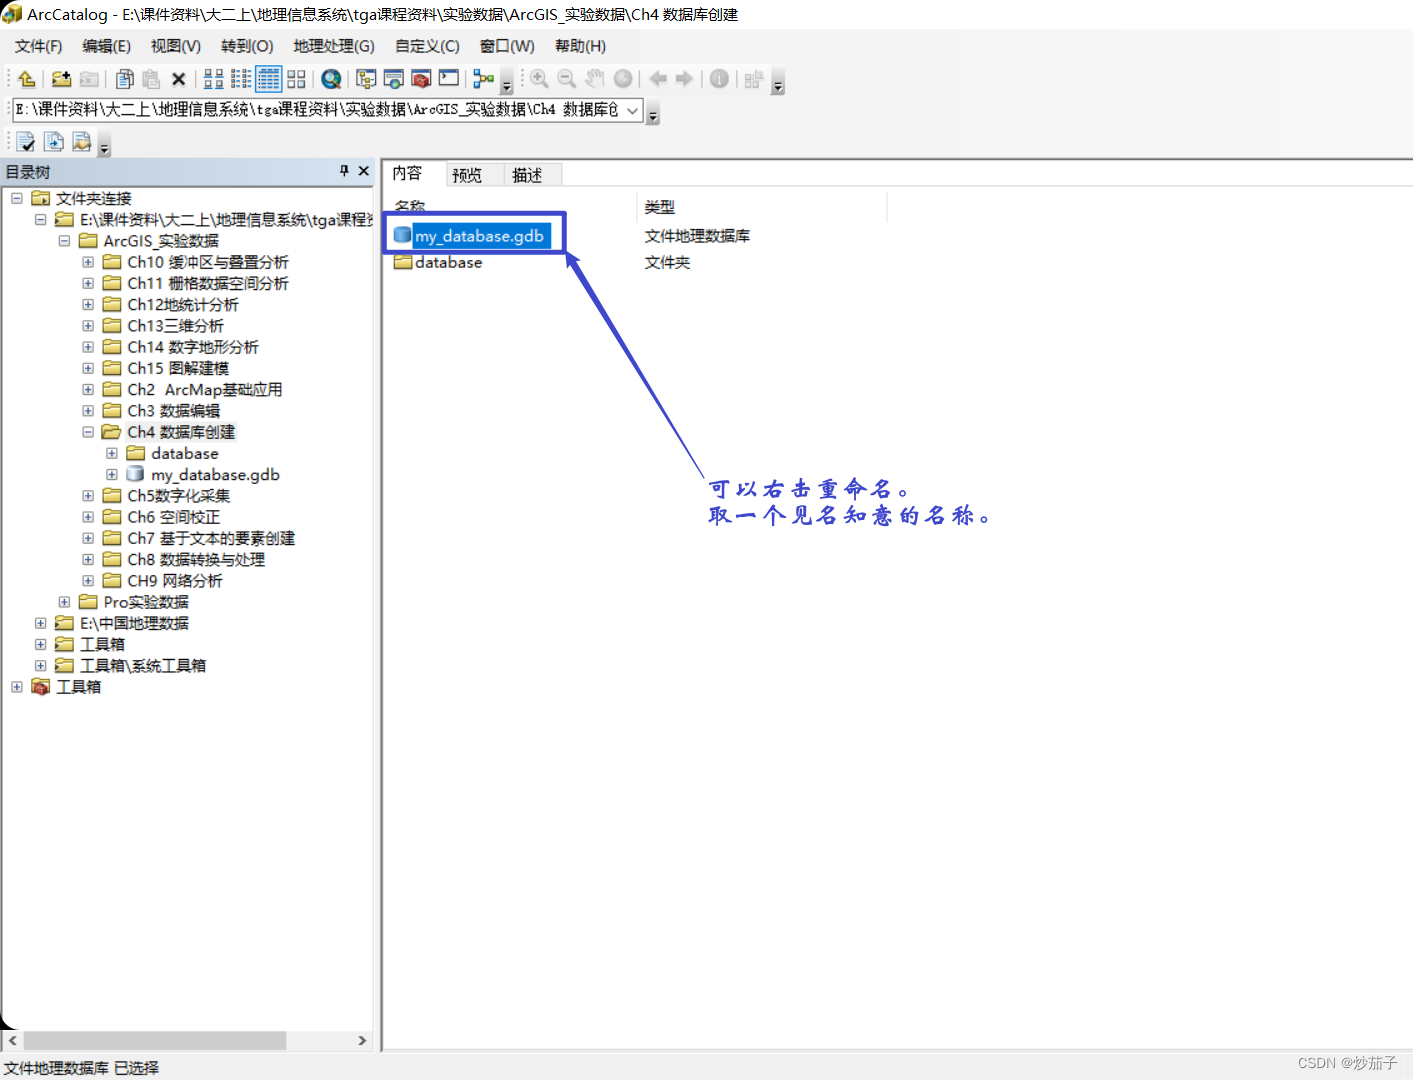Close the 目录树 panel
Image resolution: width=1413 pixels, height=1080 pixels.
pyautogui.click(x=363, y=171)
